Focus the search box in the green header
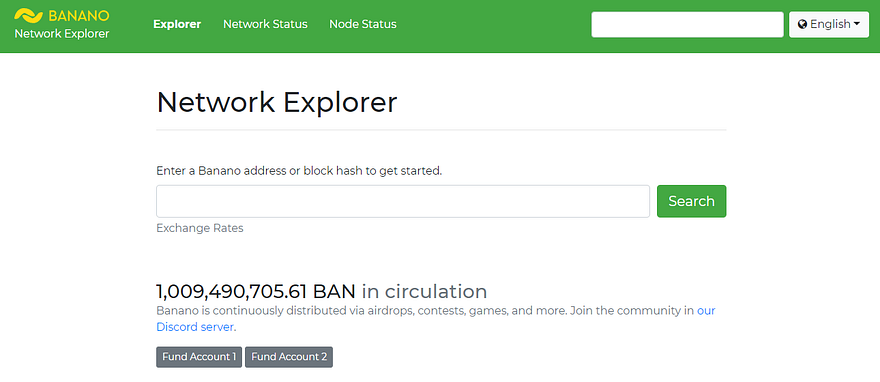 point(688,25)
